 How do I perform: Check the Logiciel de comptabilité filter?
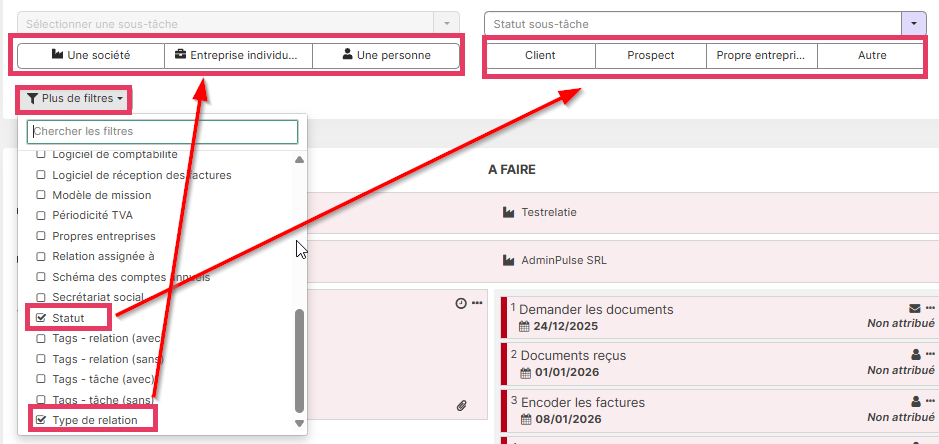coord(41,155)
